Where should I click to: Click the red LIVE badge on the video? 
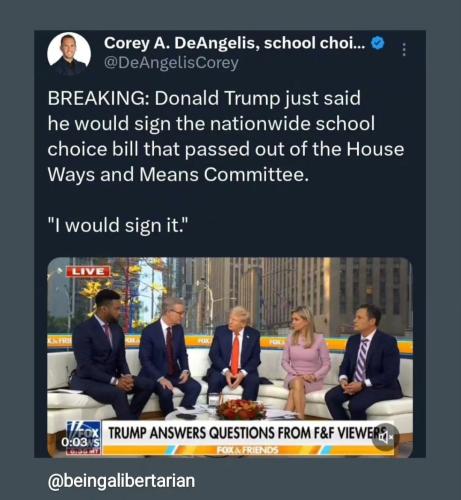88,271
